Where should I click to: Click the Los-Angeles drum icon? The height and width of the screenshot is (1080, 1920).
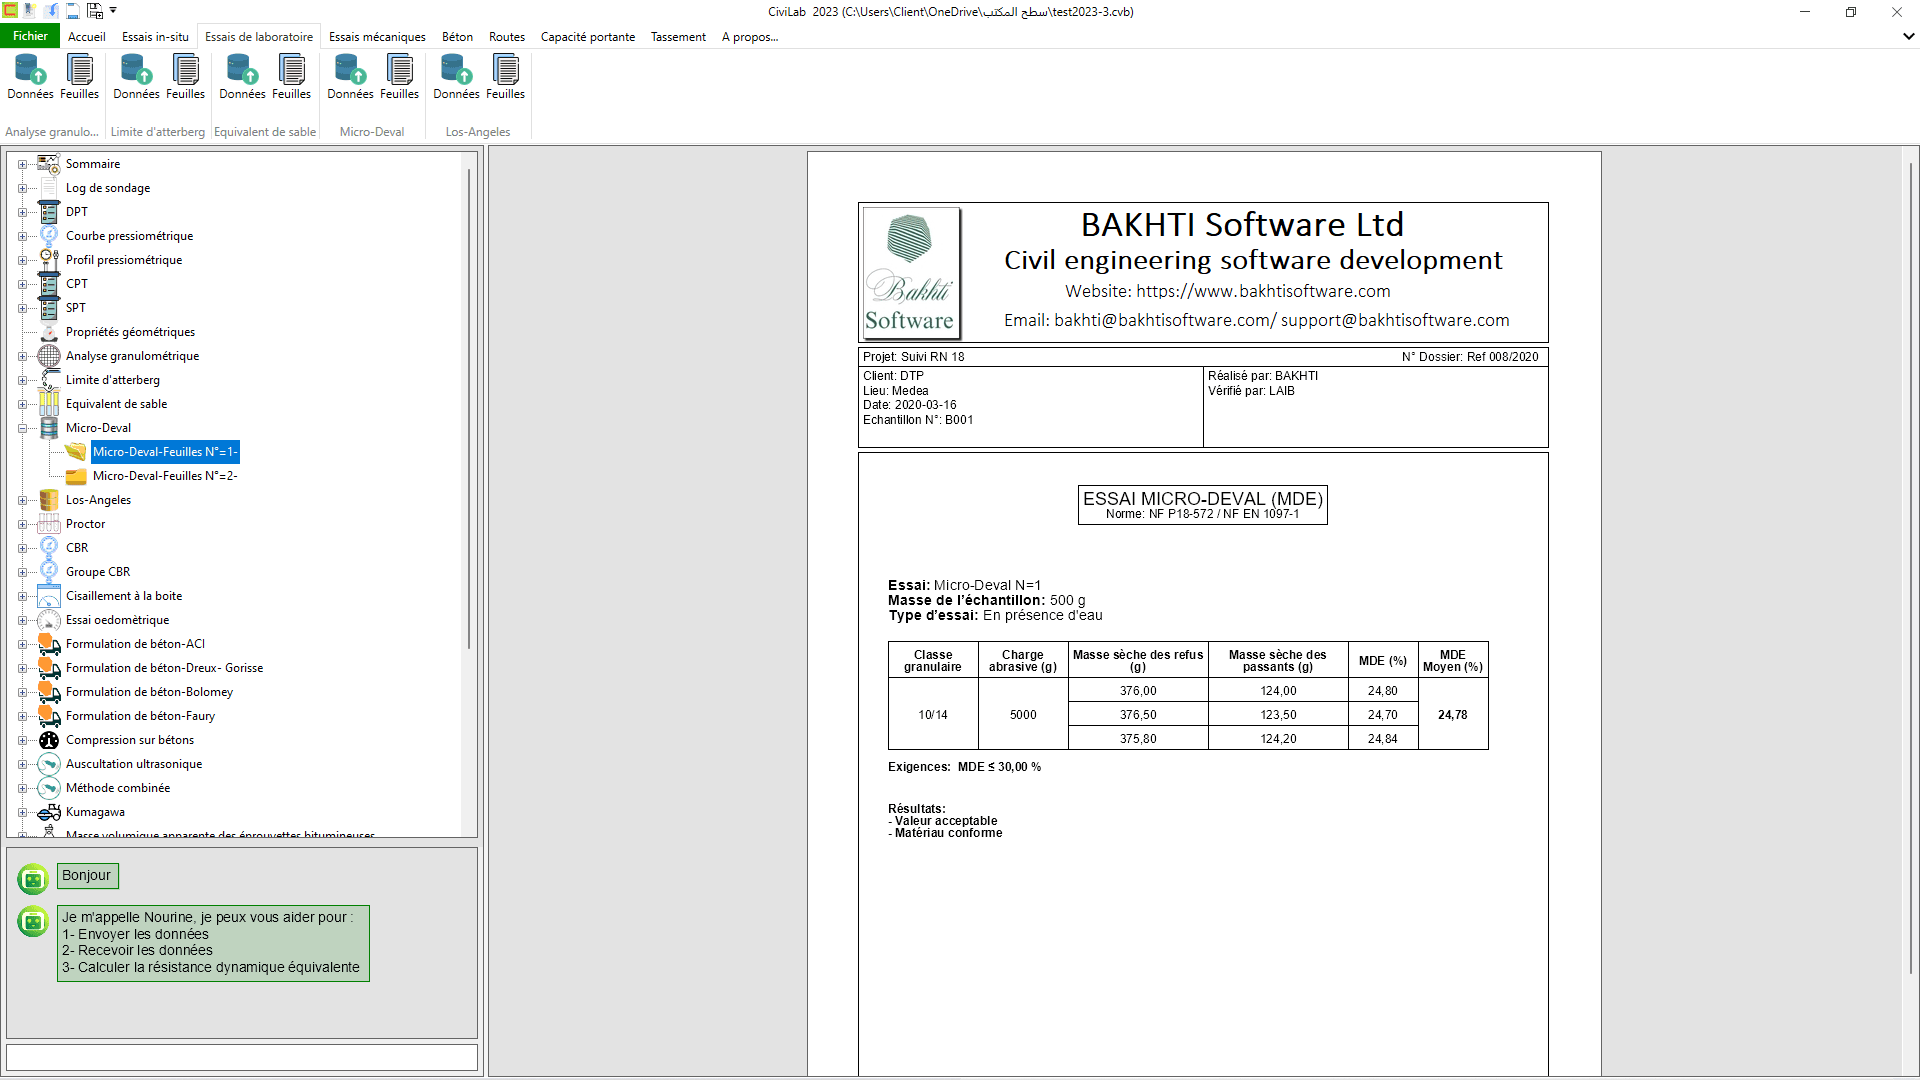click(x=49, y=500)
